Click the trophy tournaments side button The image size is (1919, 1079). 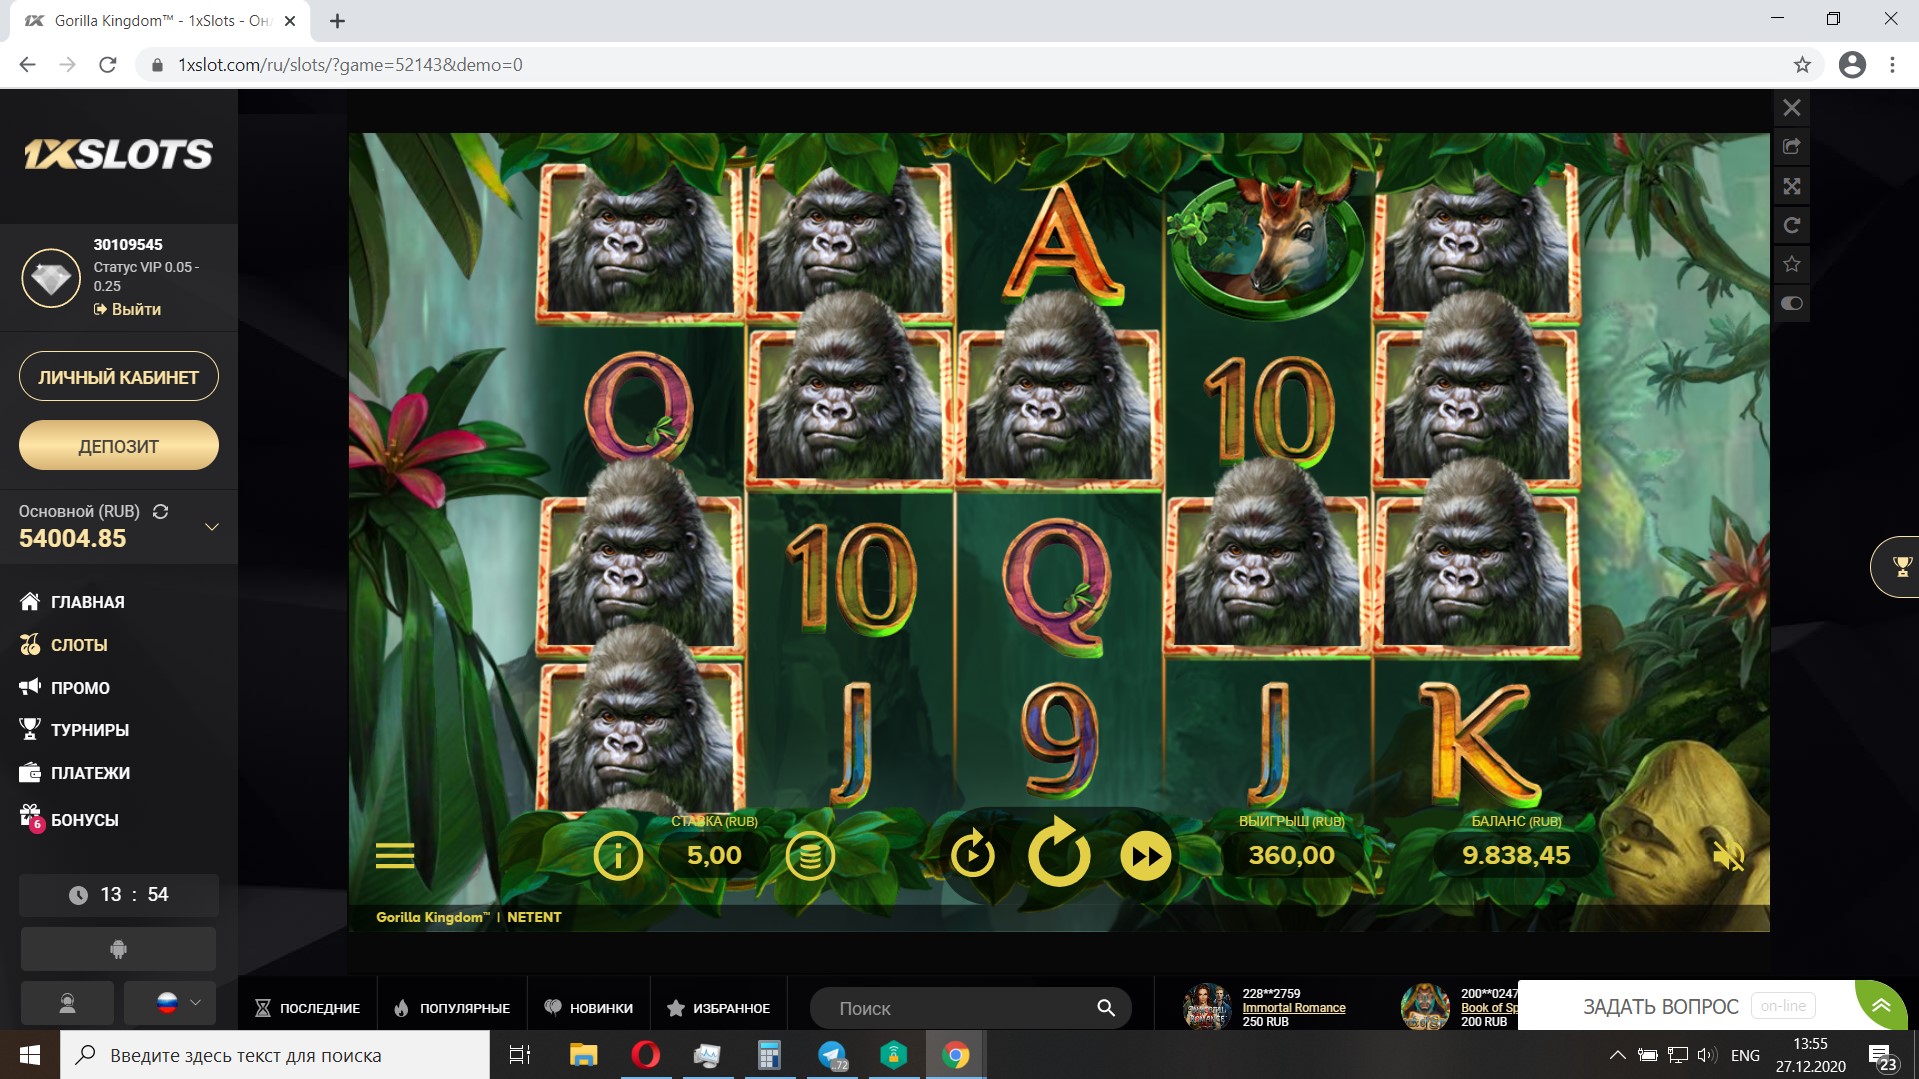[x=1900, y=567]
